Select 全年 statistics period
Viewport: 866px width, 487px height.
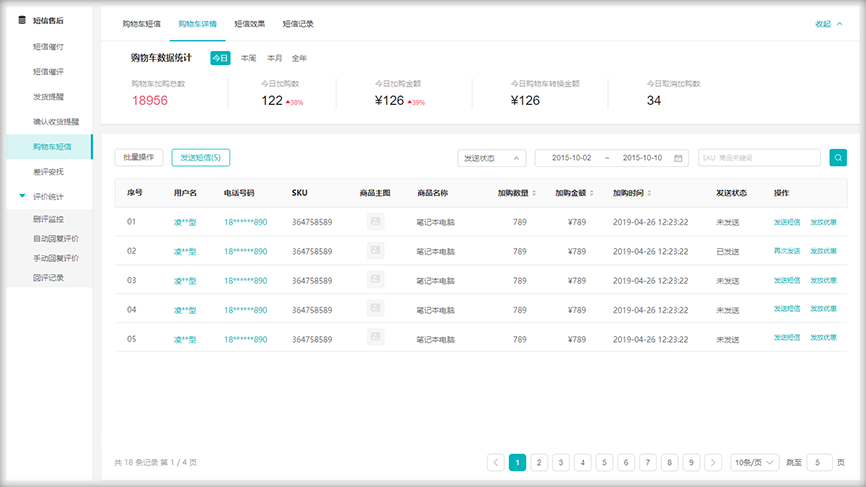click(x=299, y=58)
